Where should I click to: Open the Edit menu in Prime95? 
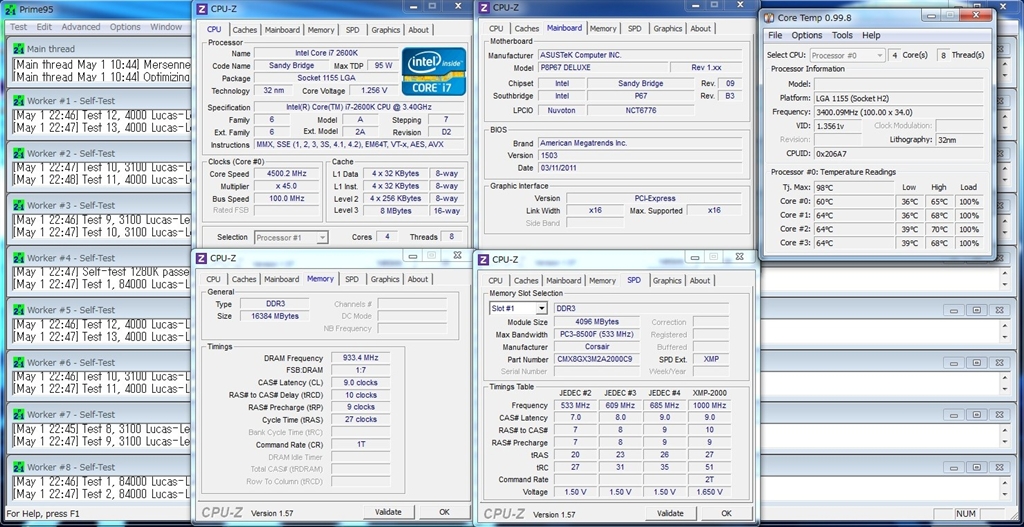[x=44, y=27]
